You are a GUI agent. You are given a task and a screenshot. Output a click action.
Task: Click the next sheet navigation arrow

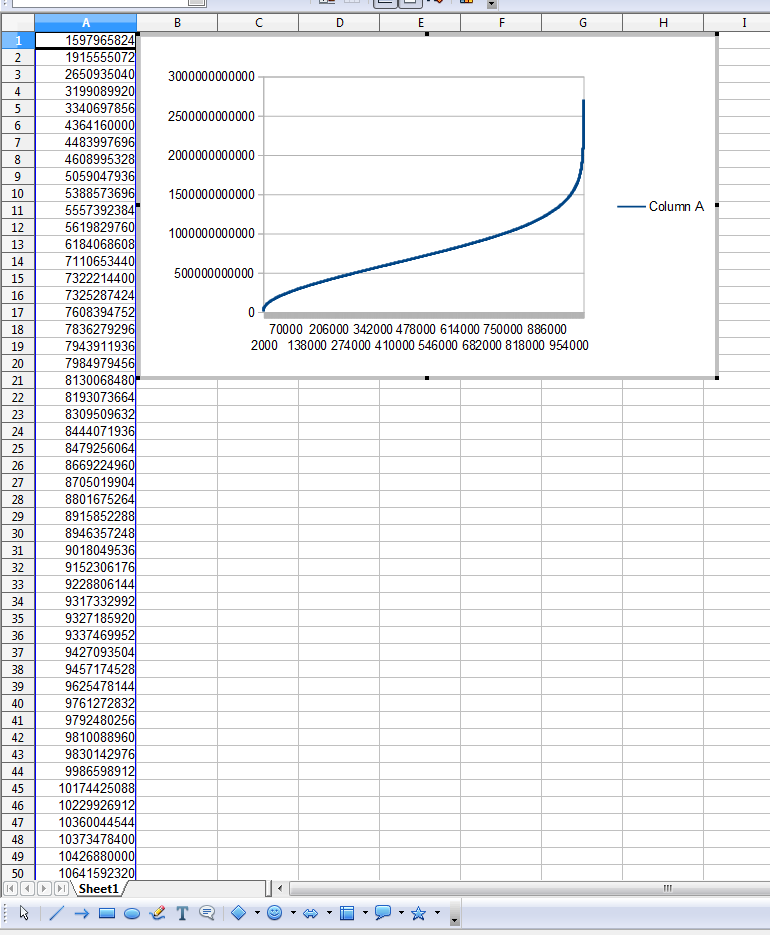(x=44, y=888)
